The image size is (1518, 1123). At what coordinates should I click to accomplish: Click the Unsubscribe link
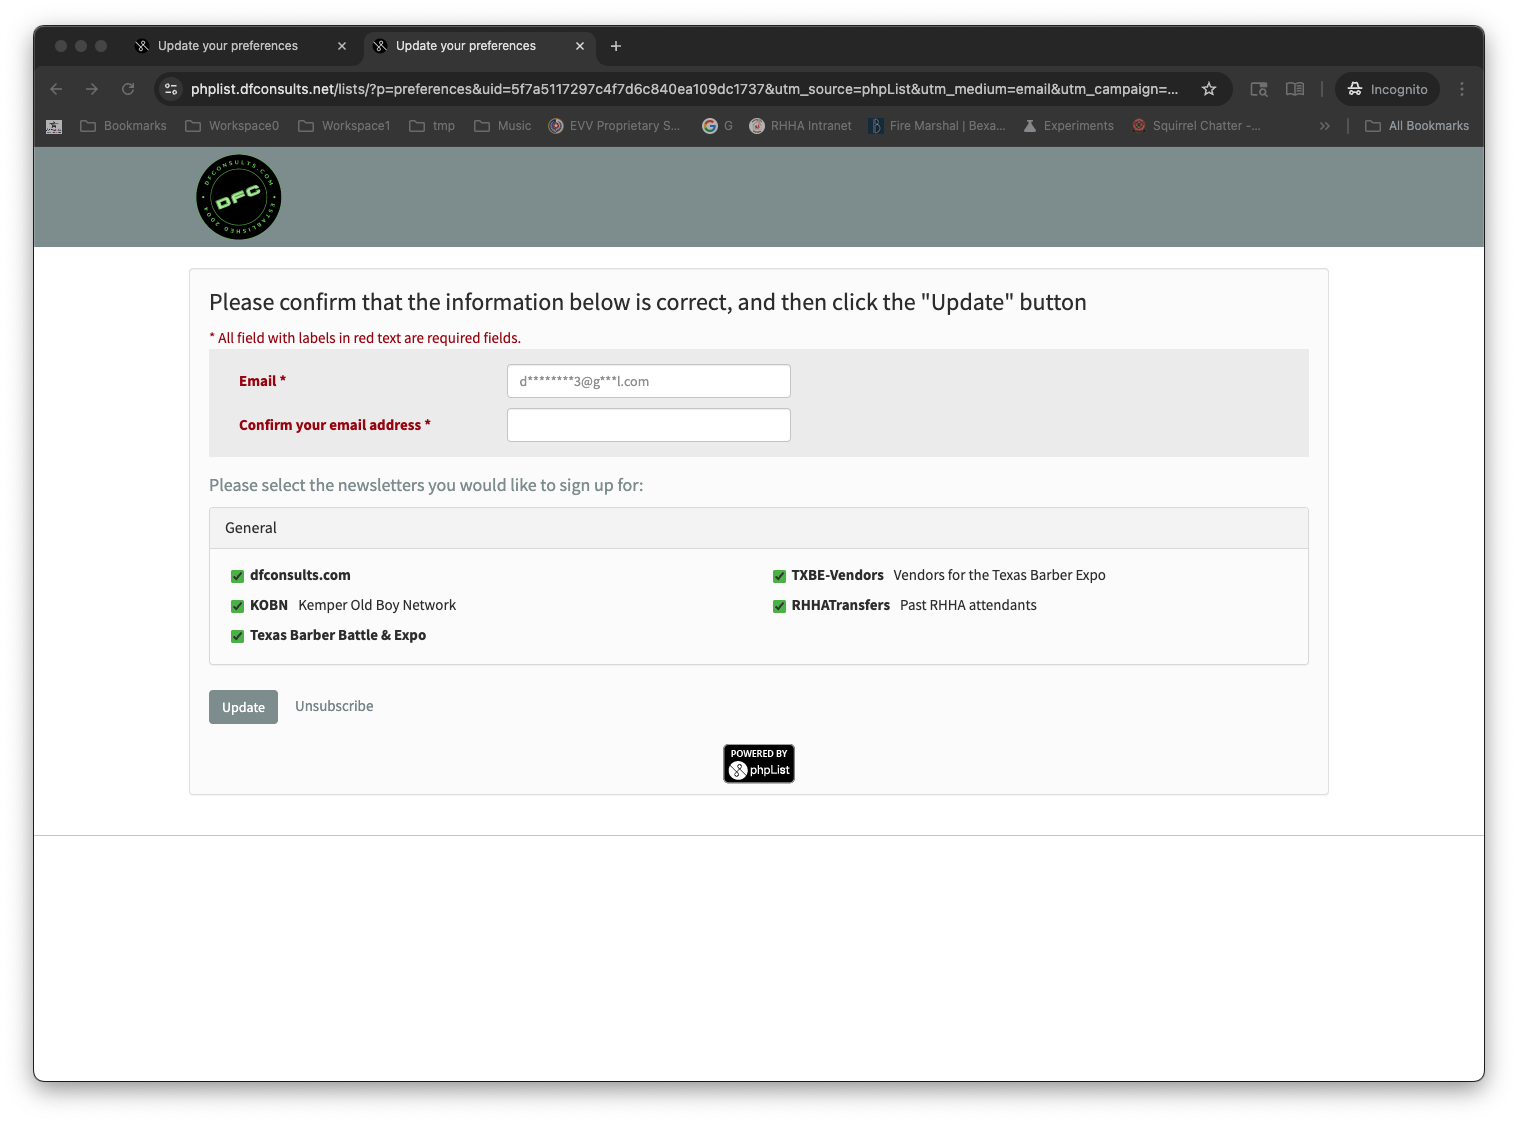coord(334,706)
